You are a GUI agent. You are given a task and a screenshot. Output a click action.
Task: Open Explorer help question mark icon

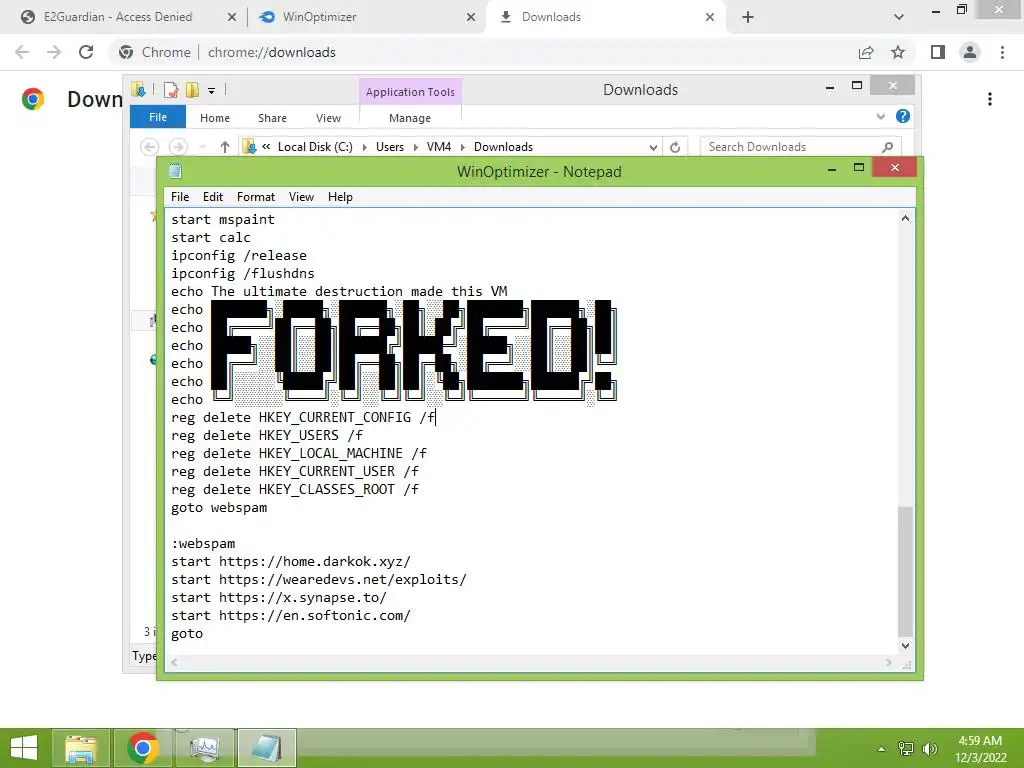coord(903,116)
